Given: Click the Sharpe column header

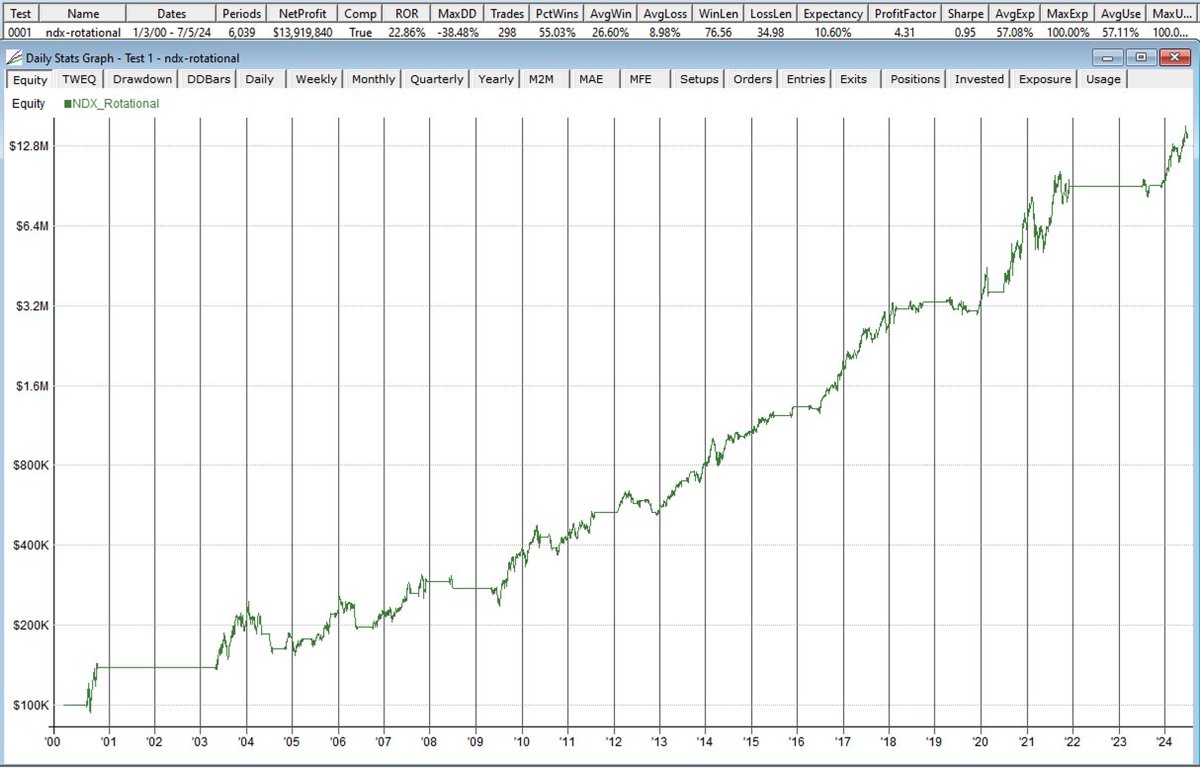Looking at the screenshot, I should [x=965, y=13].
